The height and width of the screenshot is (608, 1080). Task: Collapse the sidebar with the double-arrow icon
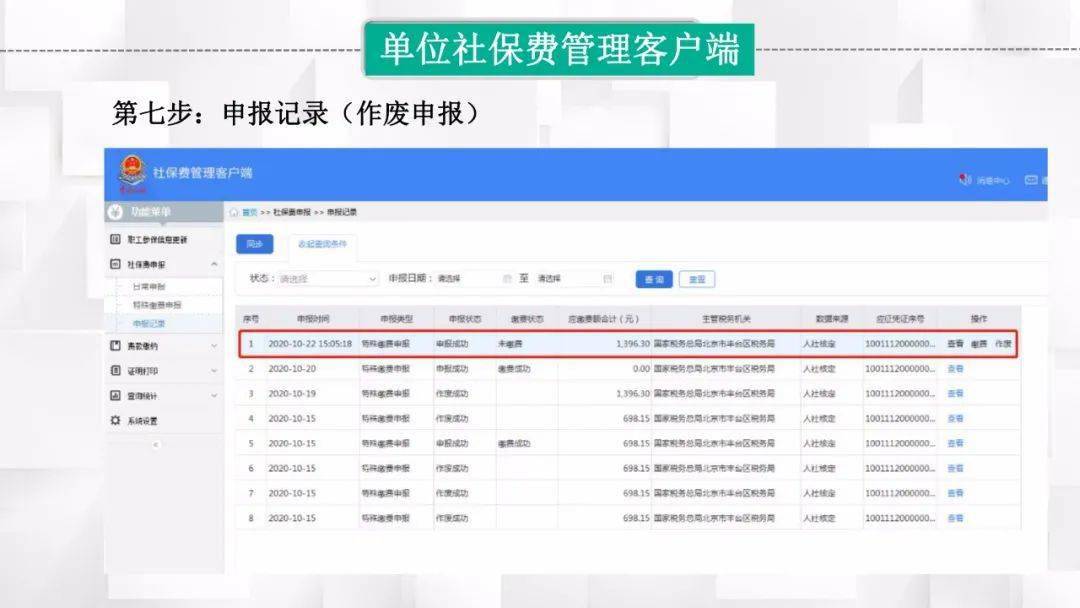click(156, 445)
